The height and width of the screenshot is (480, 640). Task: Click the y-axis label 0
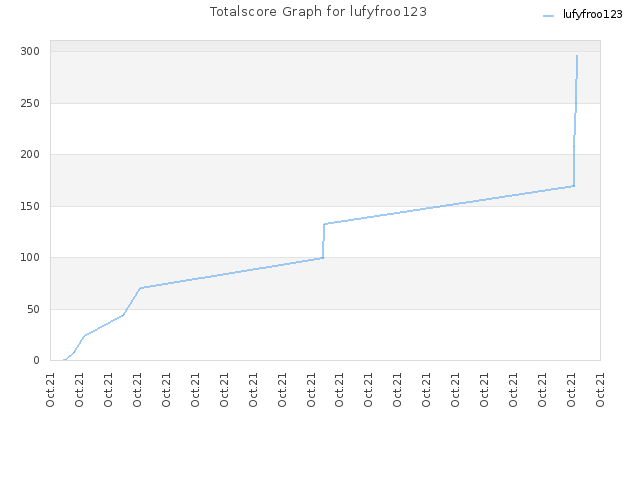point(37,360)
